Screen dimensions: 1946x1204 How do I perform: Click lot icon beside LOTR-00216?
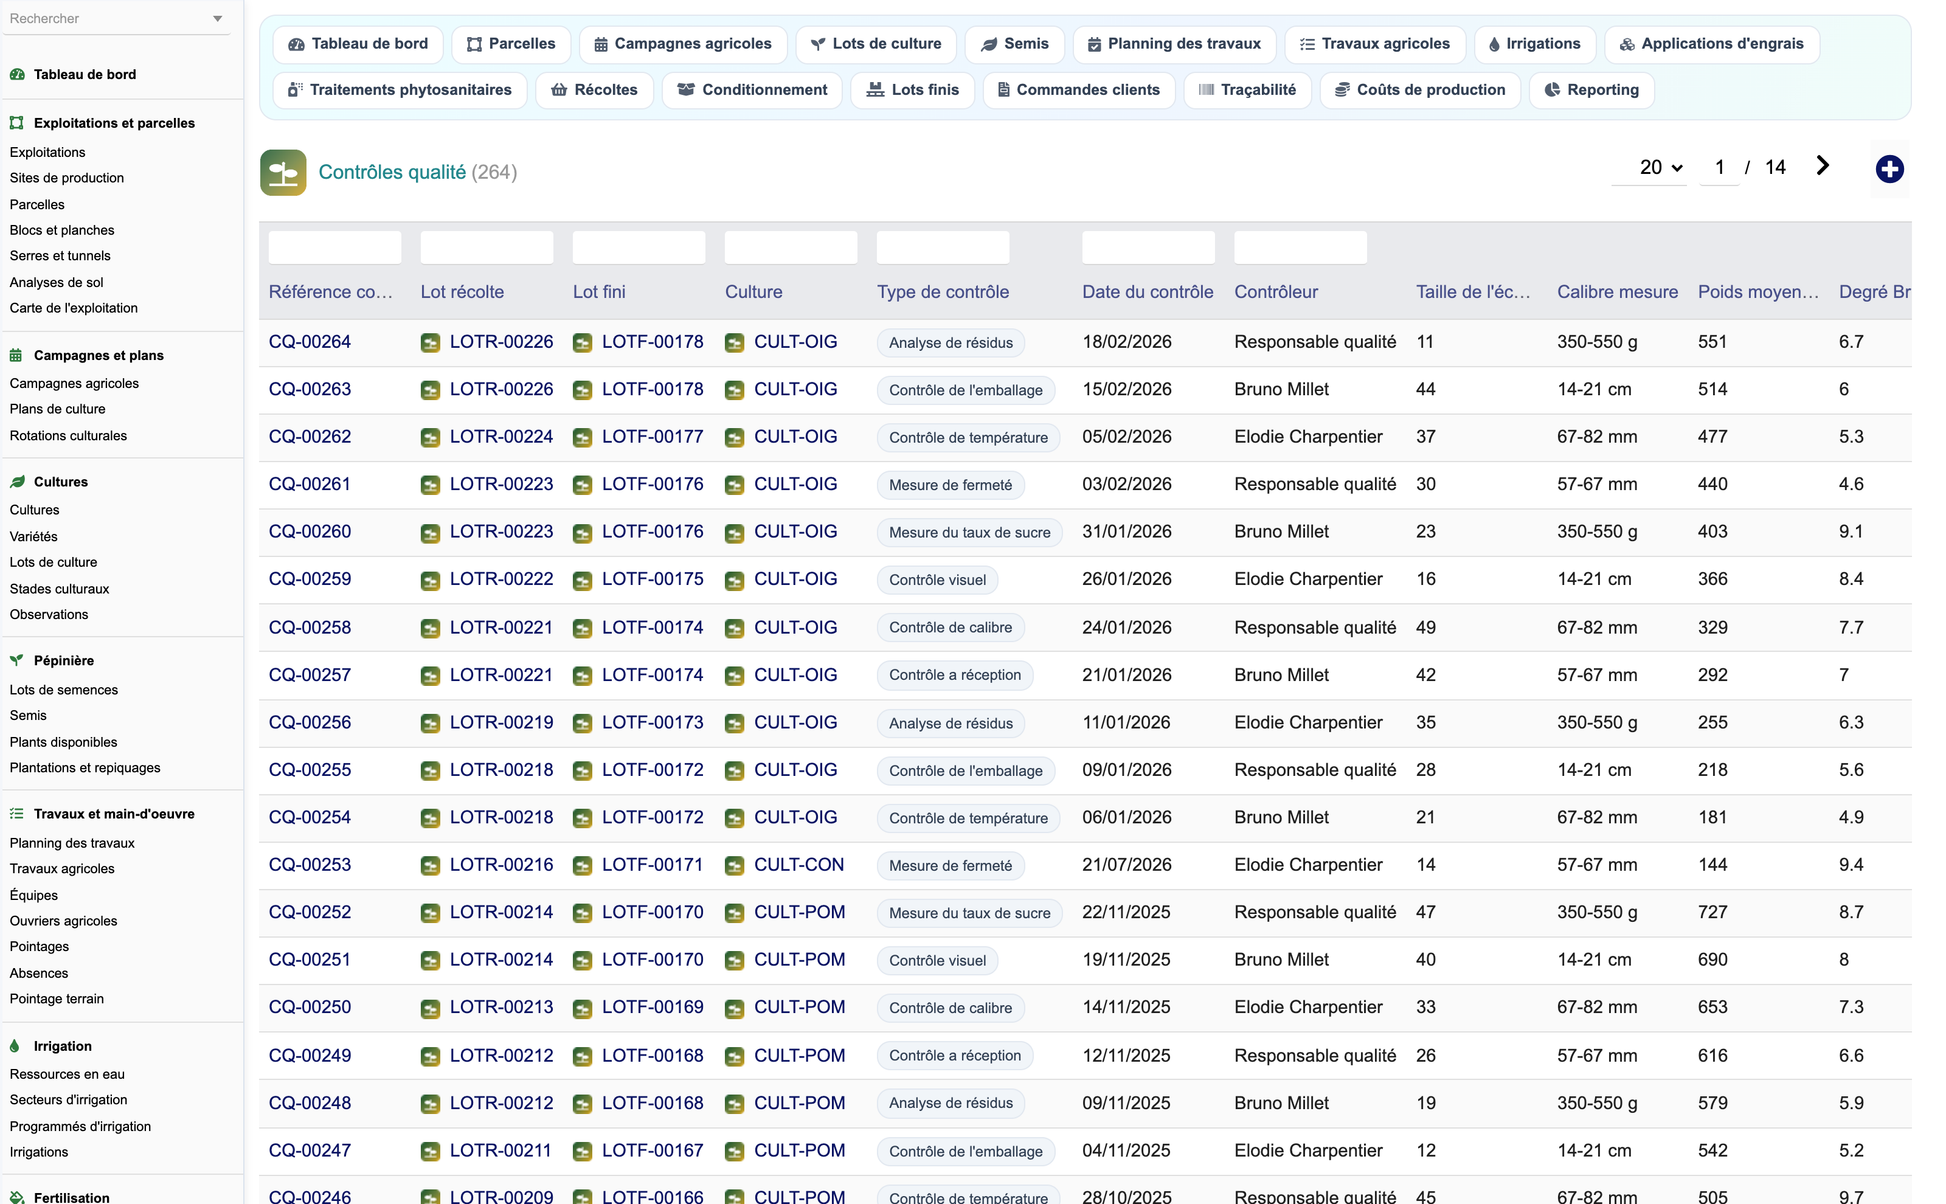coord(430,866)
